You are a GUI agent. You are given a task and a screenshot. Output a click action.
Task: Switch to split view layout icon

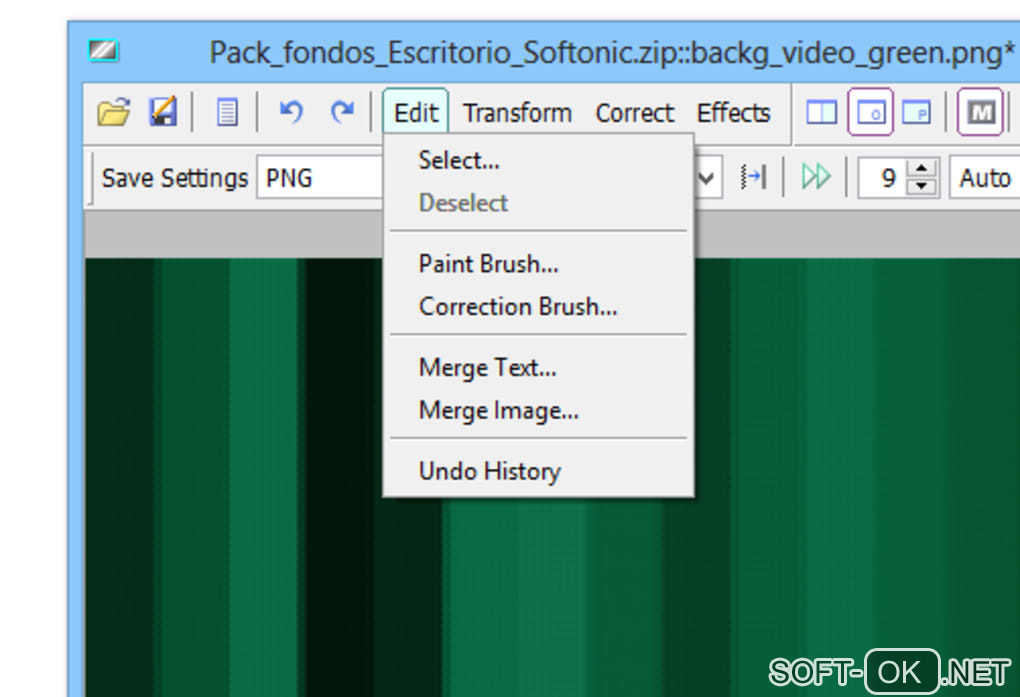(822, 112)
